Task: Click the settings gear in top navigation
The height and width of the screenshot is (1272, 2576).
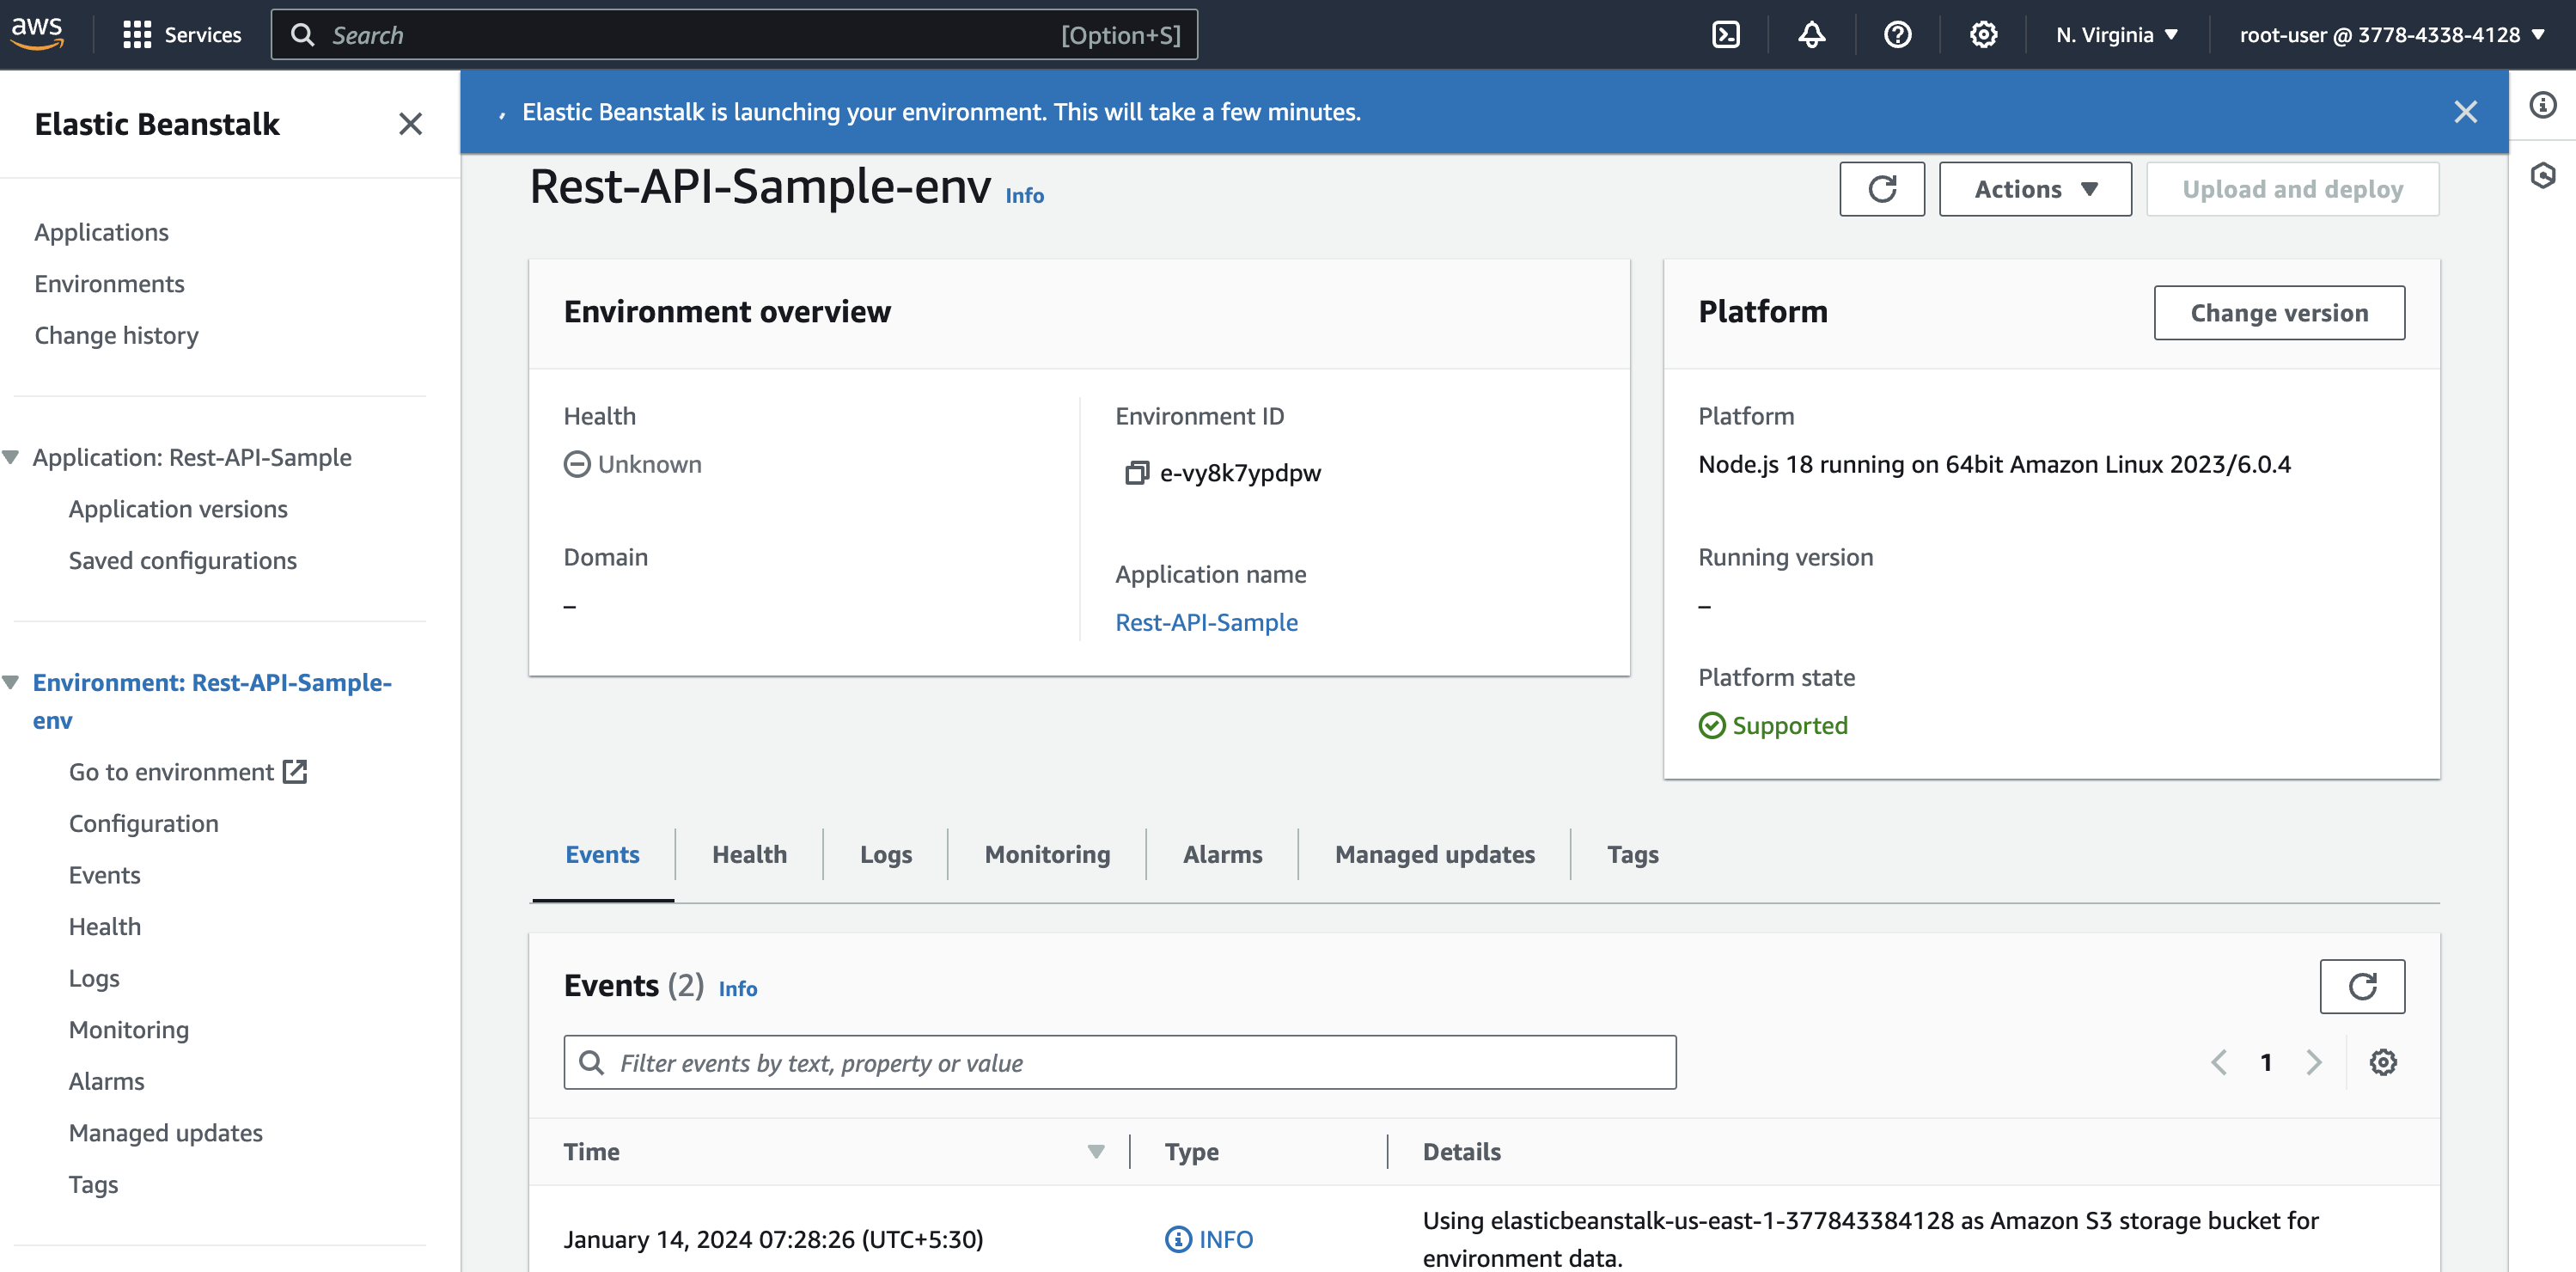Action: pyautogui.click(x=1983, y=35)
